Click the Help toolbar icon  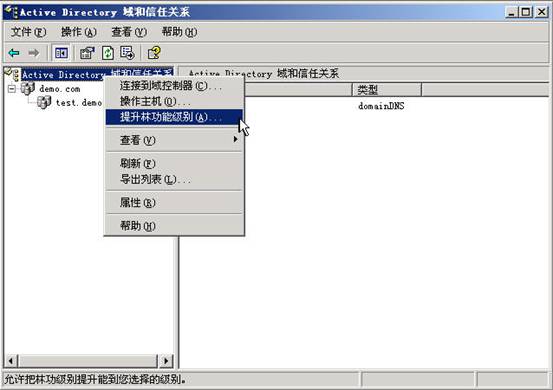point(154,53)
